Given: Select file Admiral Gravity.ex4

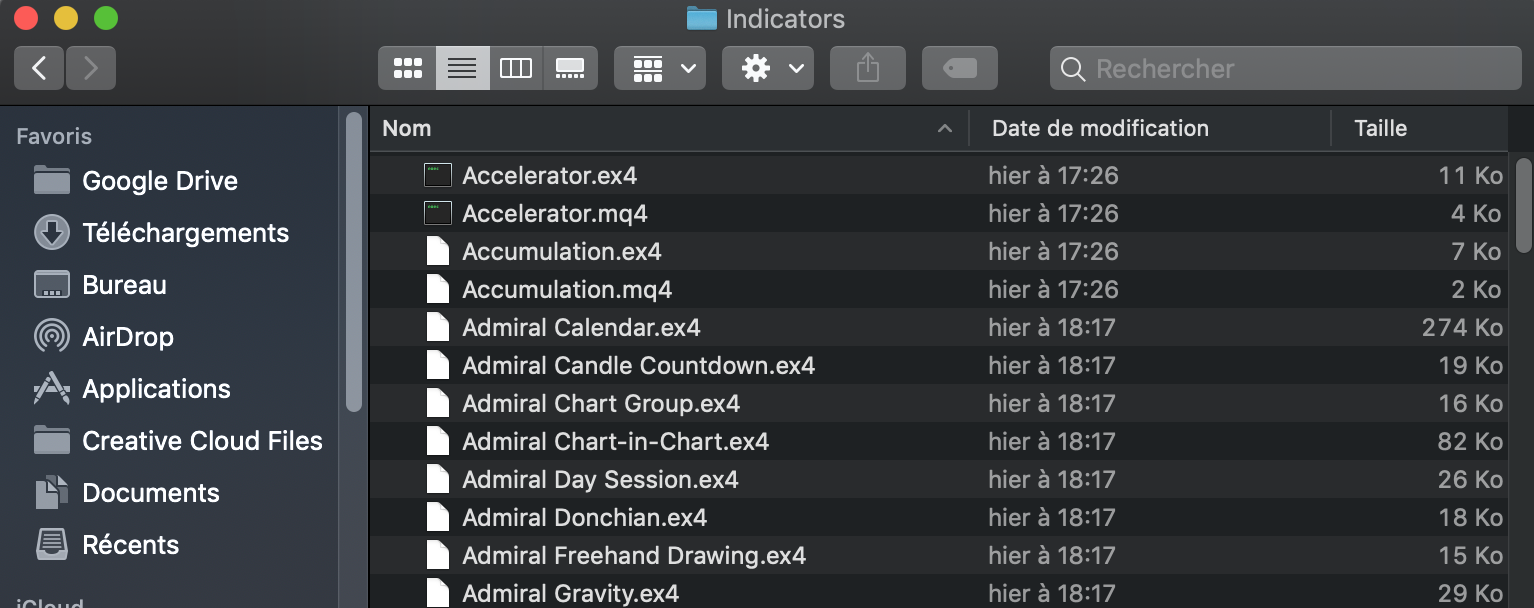Looking at the screenshot, I should [938, 592].
